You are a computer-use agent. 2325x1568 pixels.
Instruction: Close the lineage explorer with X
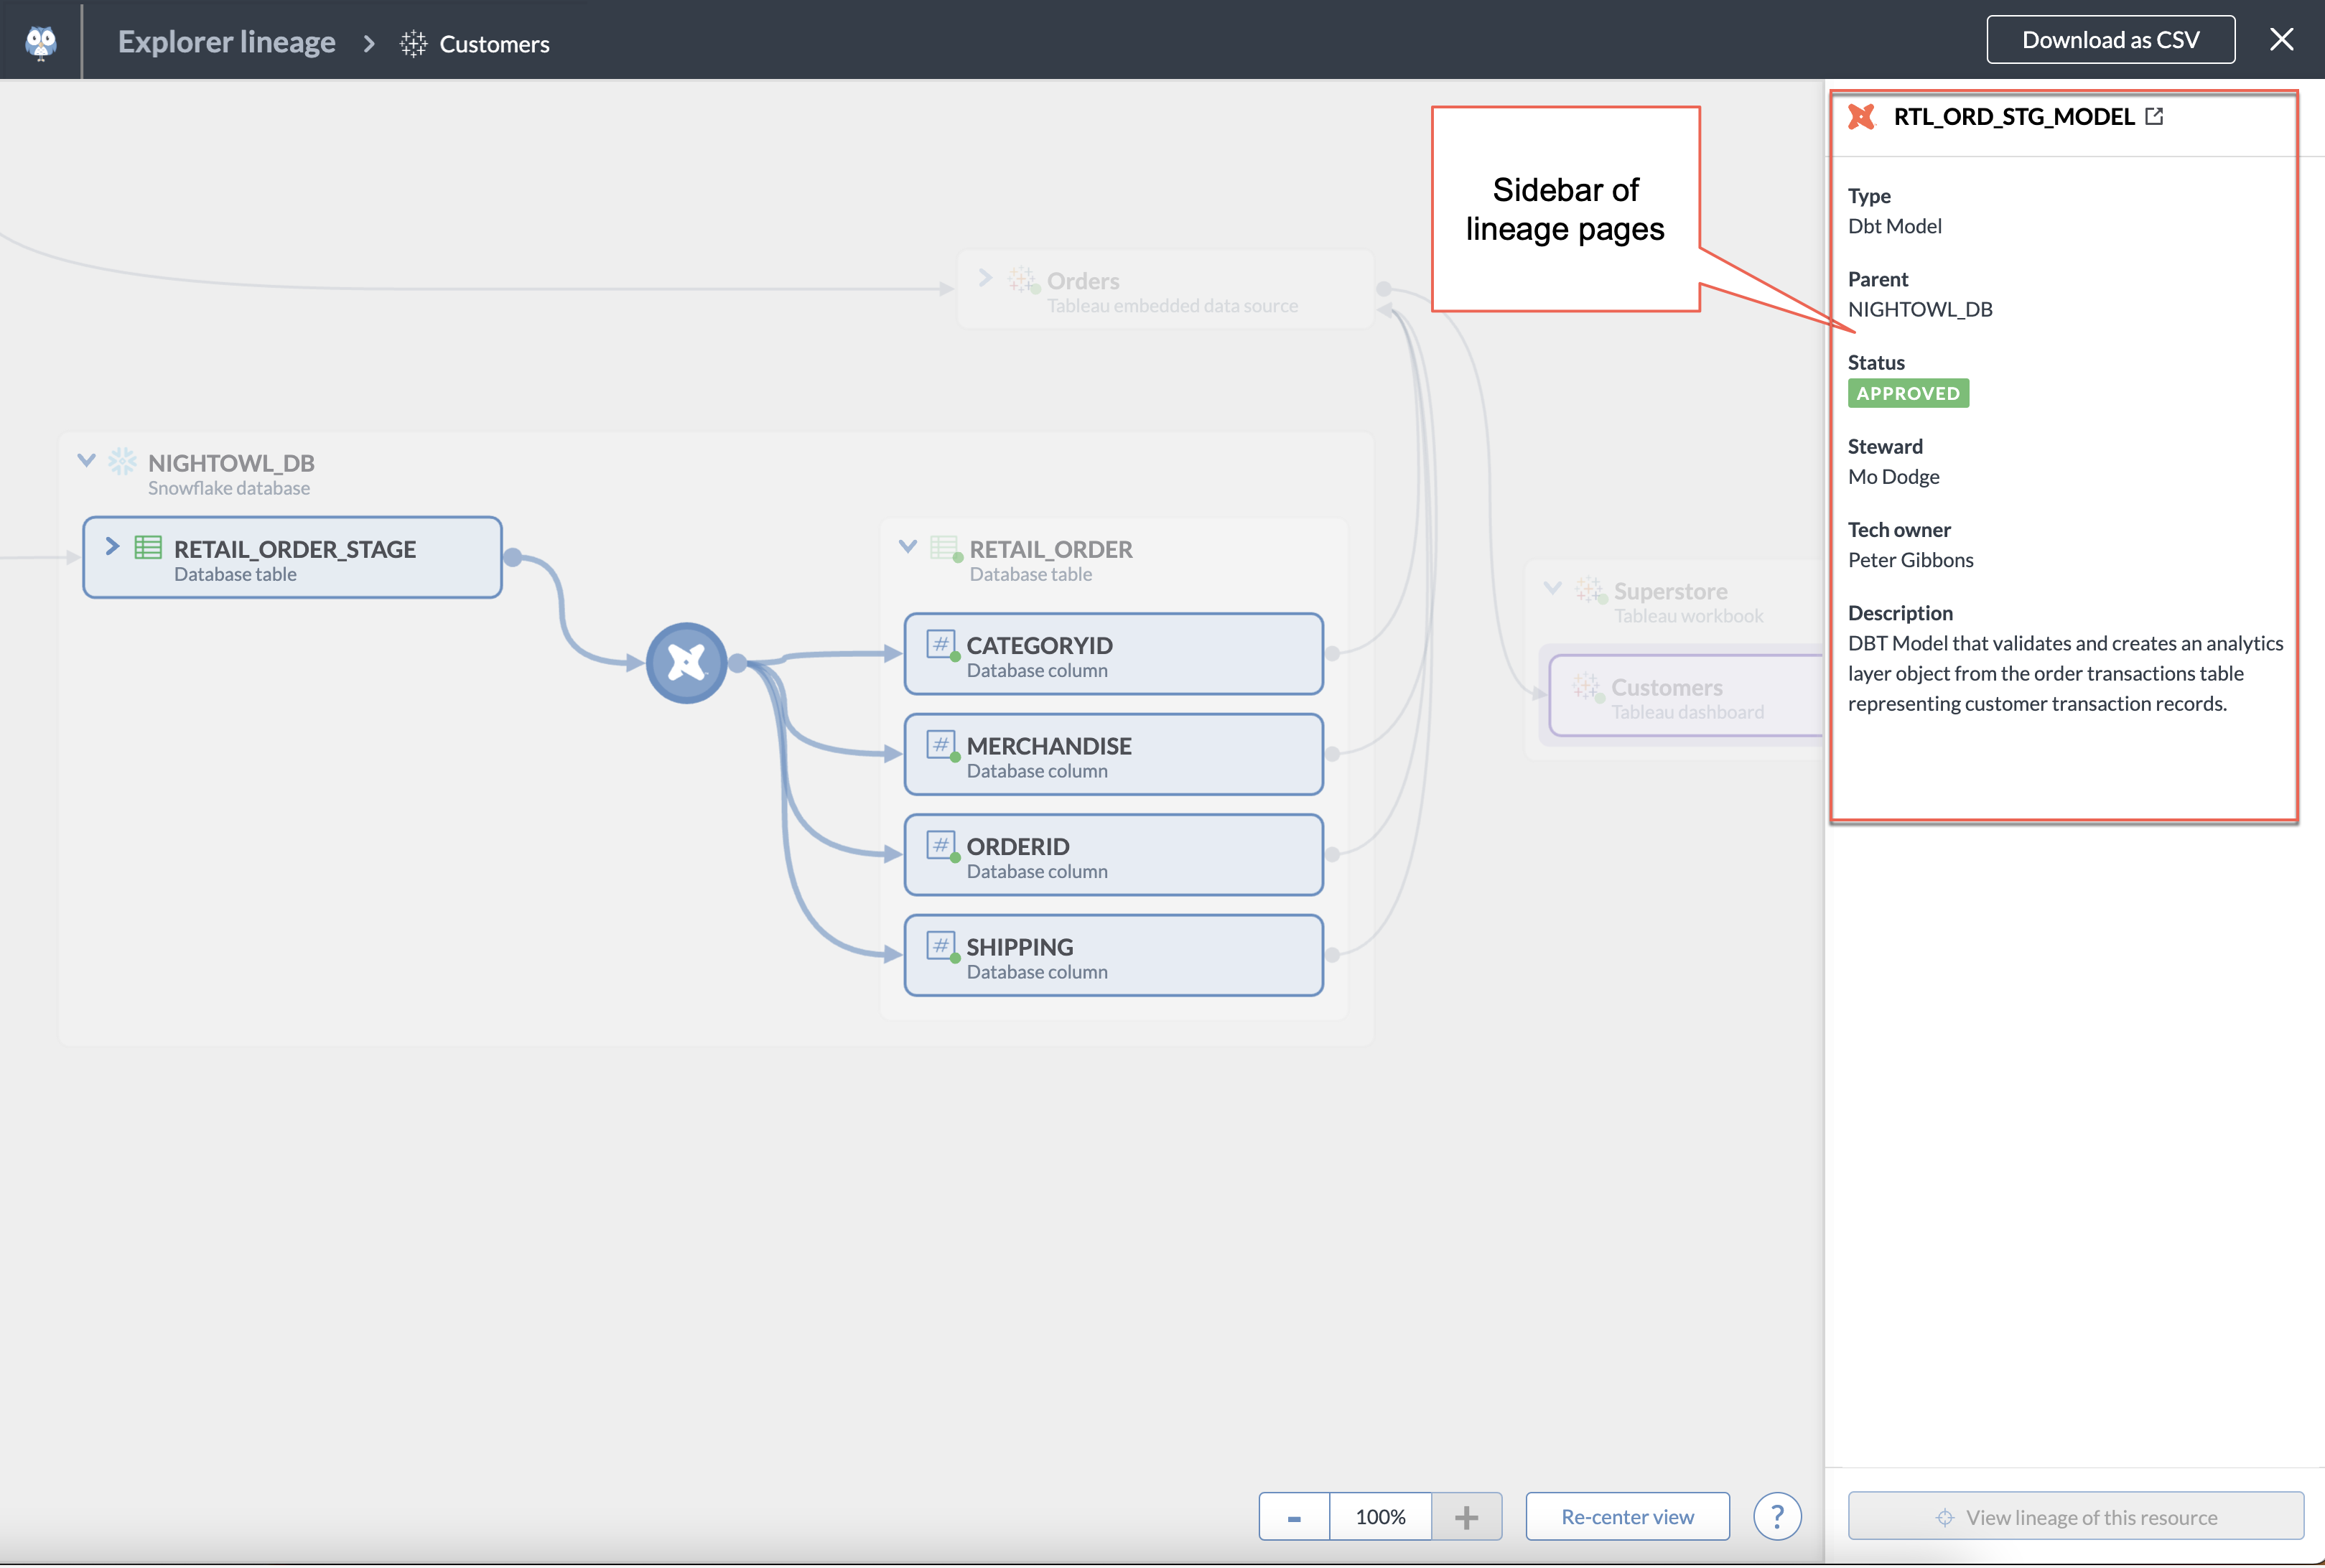[2281, 39]
